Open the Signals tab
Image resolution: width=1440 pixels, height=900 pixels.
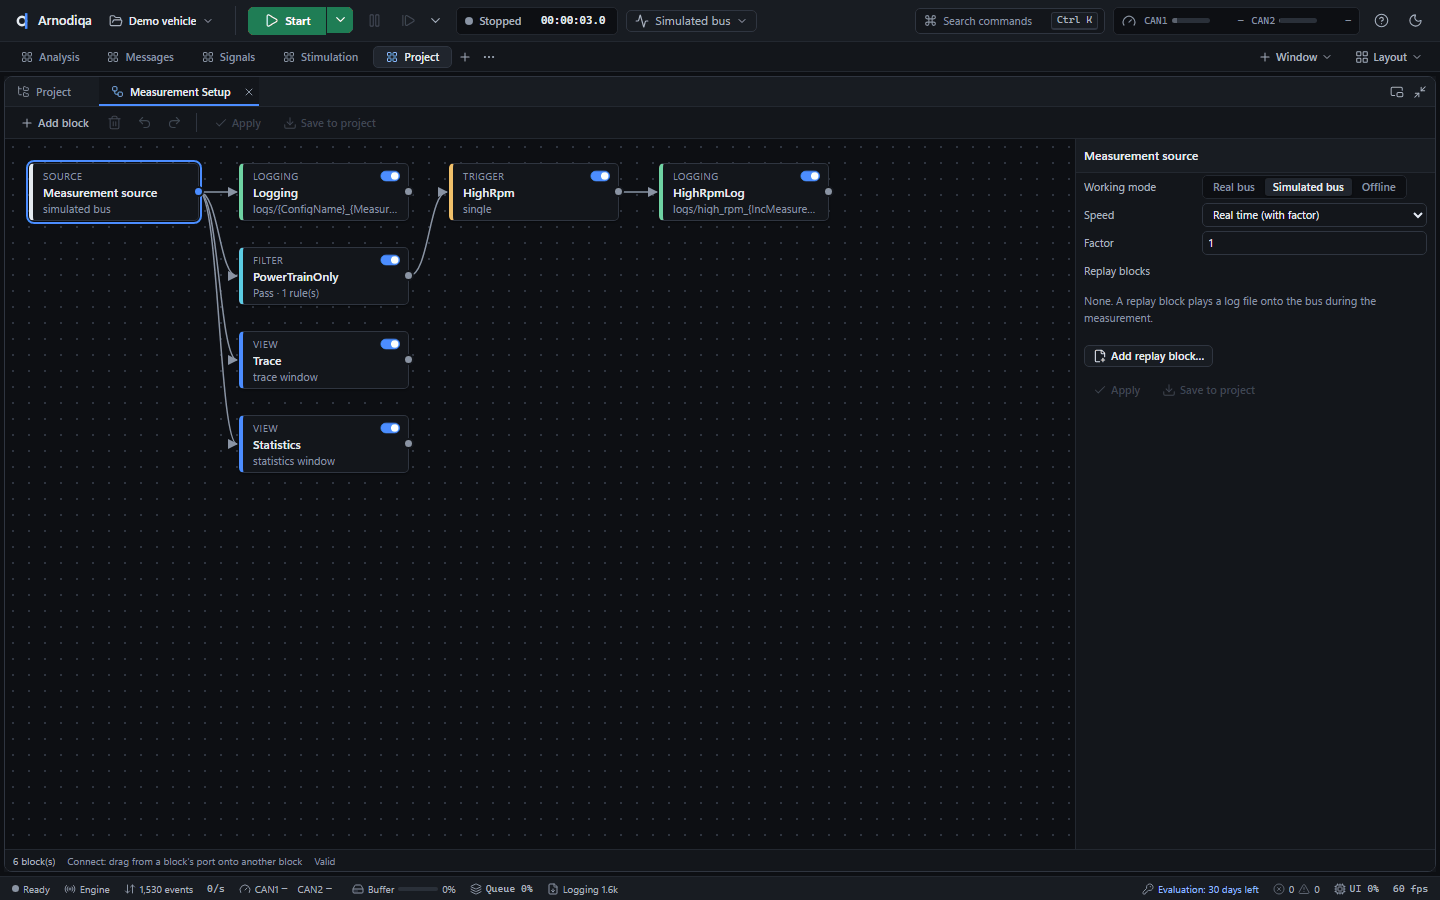pyautogui.click(x=228, y=57)
